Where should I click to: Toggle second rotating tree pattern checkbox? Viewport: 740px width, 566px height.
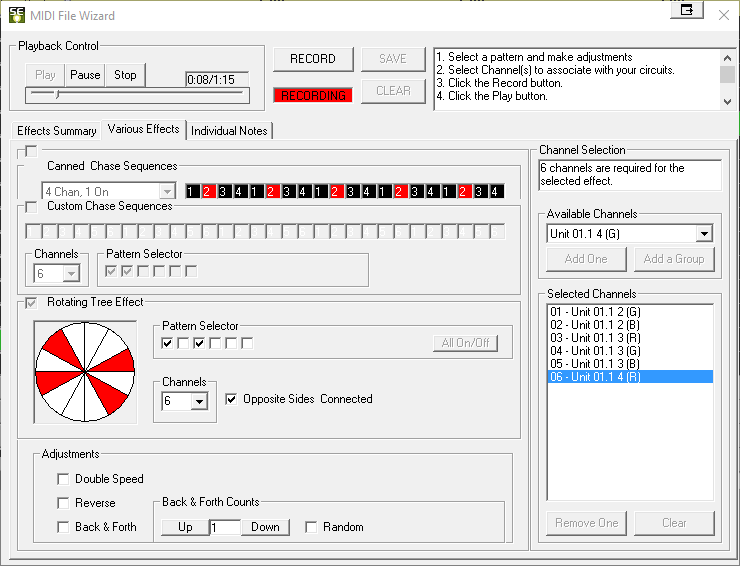click(183, 343)
